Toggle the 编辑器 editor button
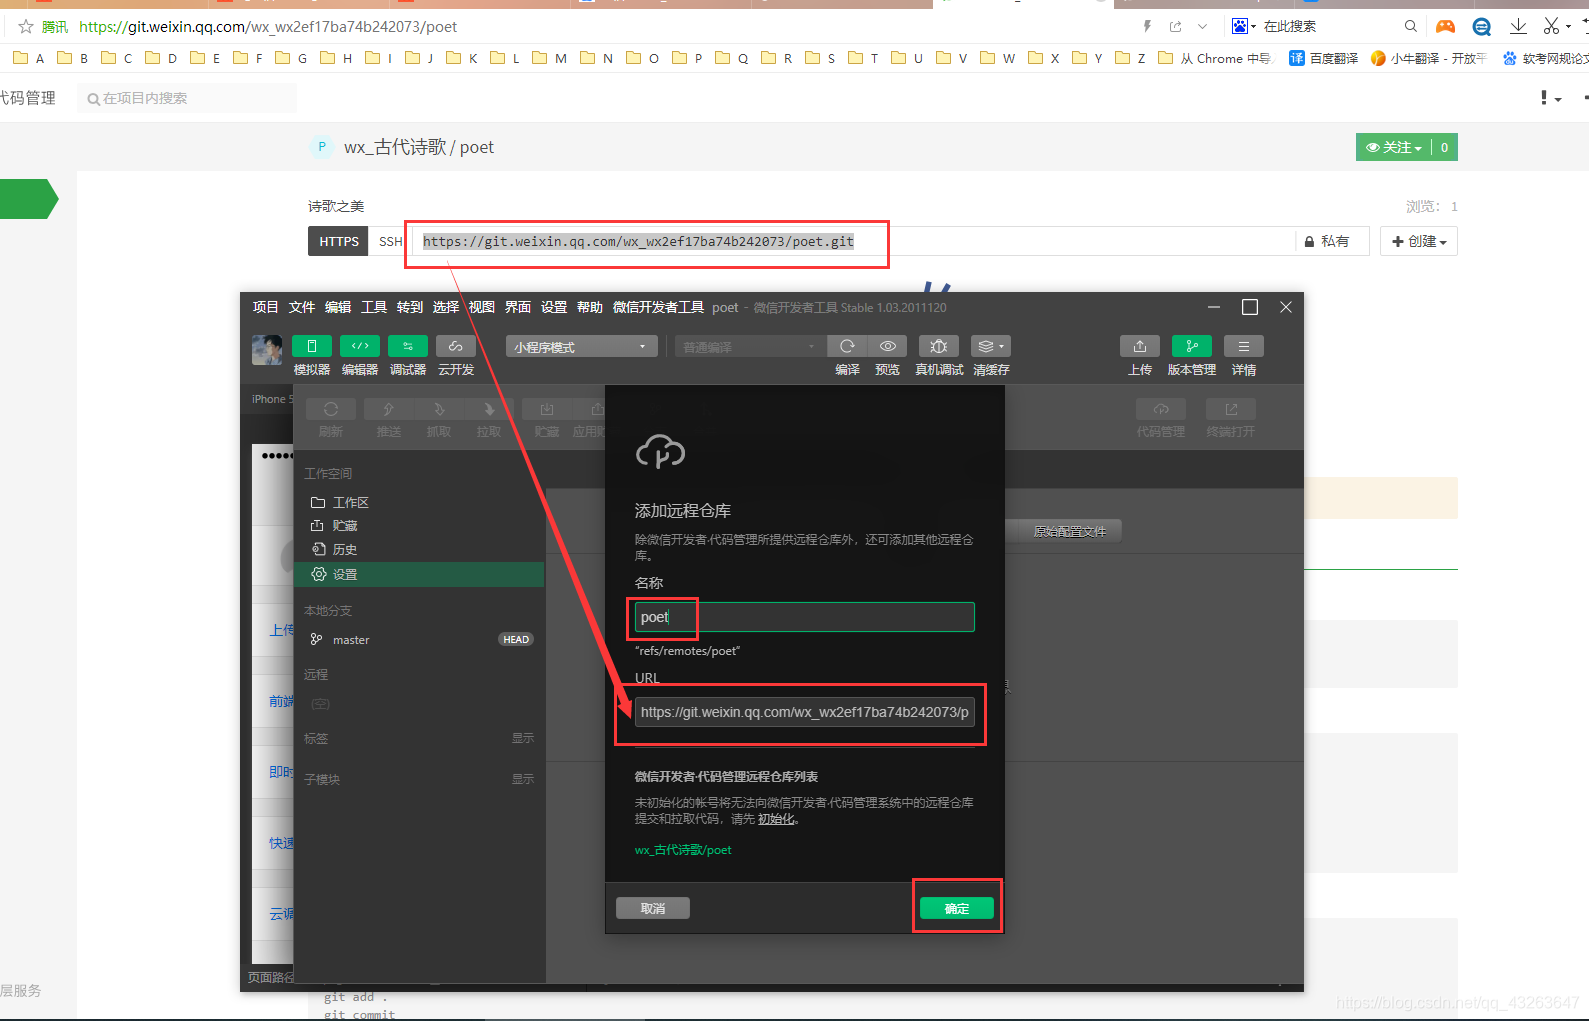The image size is (1589, 1021). (360, 346)
